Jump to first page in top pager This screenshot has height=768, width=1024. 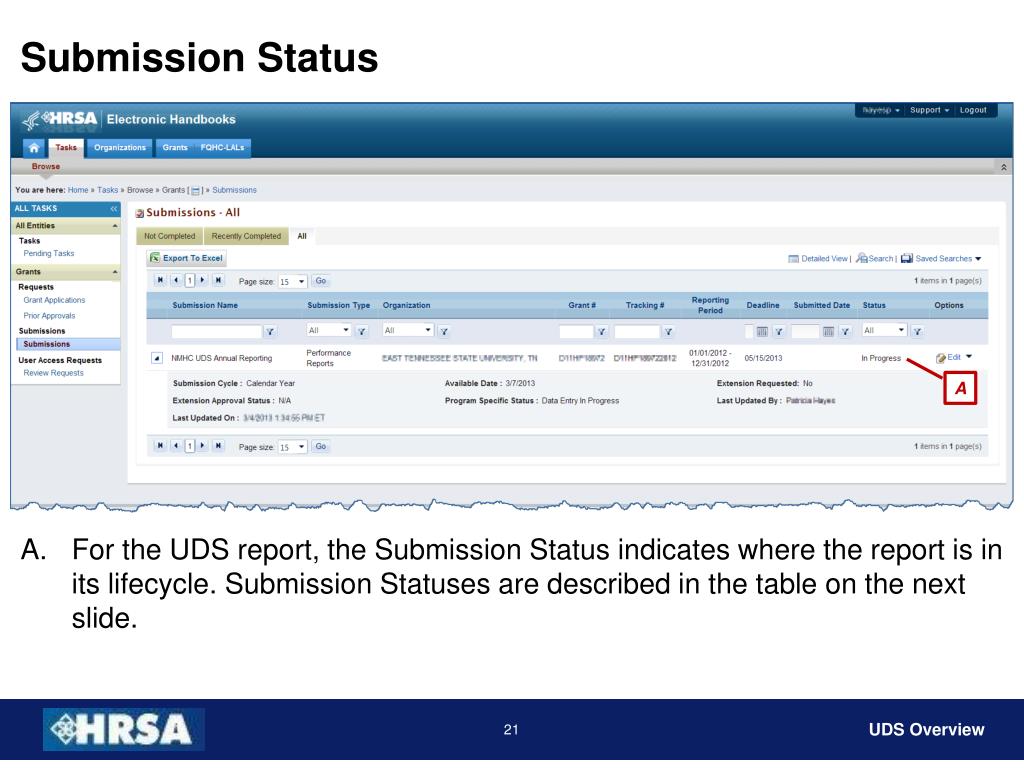coord(160,280)
